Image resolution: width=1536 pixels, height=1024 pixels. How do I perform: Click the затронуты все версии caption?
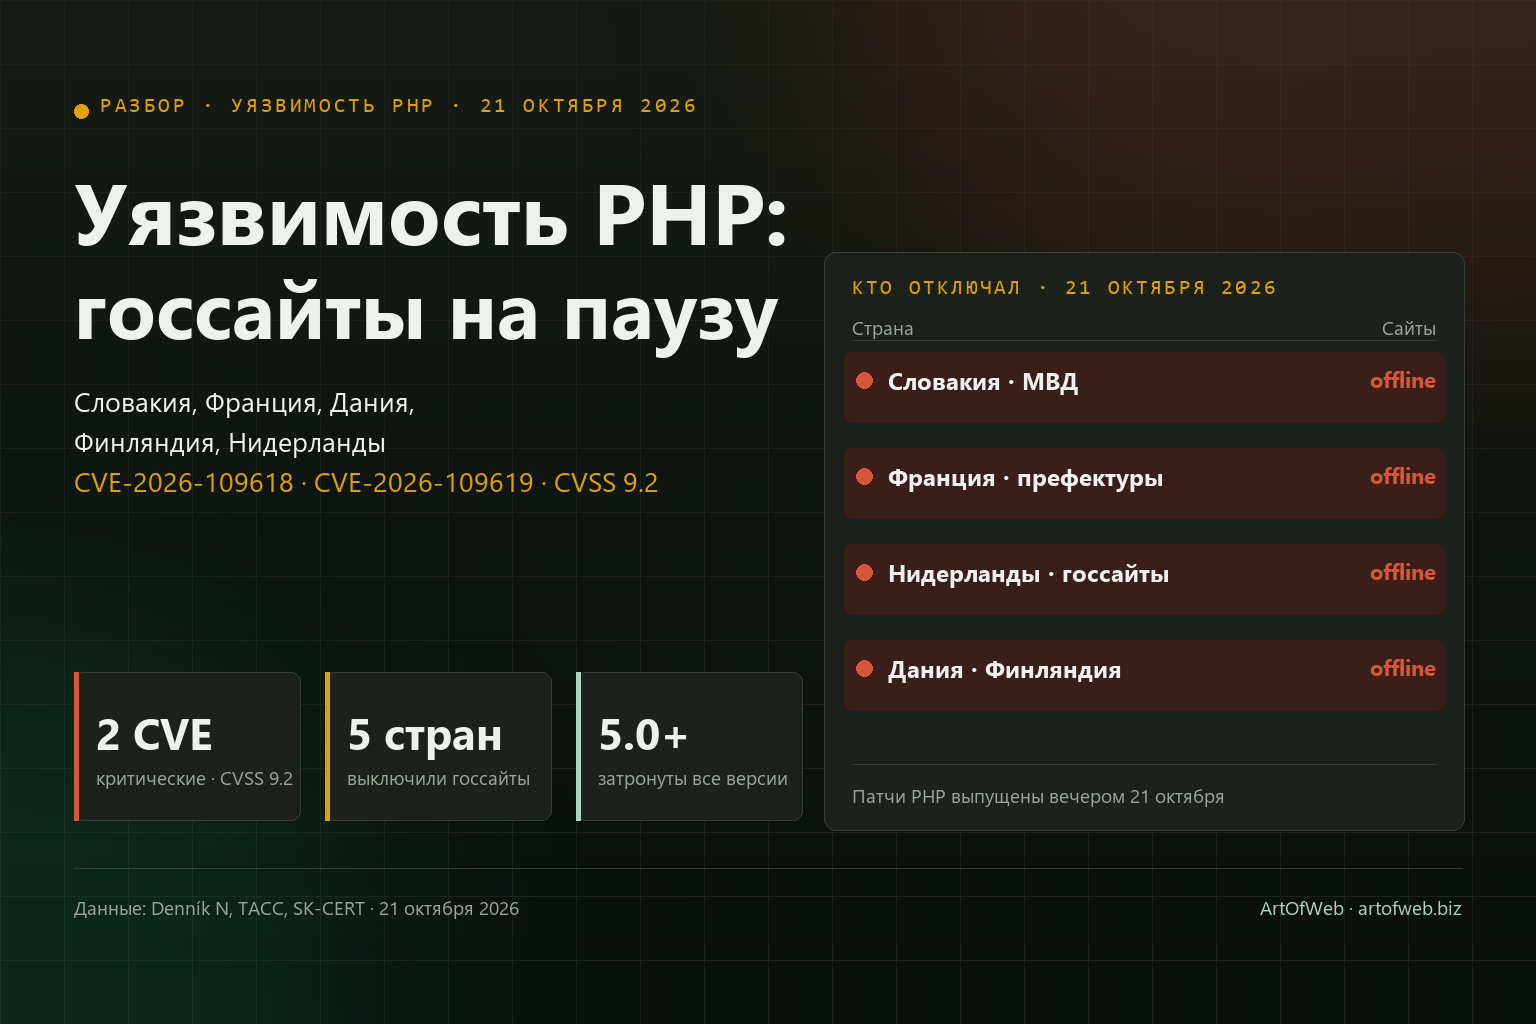tap(693, 779)
